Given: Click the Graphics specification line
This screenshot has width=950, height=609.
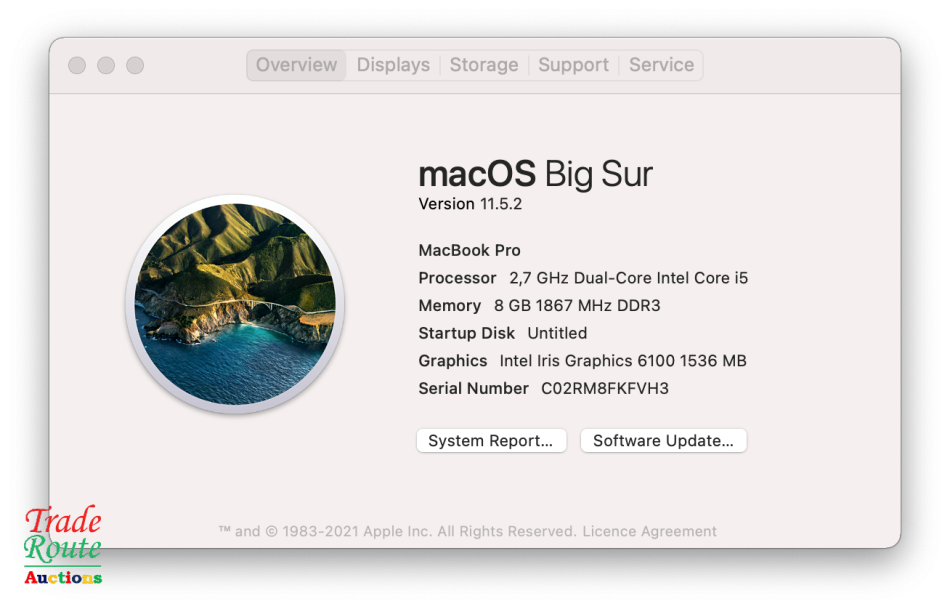Looking at the screenshot, I should pyautogui.click(x=582, y=360).
